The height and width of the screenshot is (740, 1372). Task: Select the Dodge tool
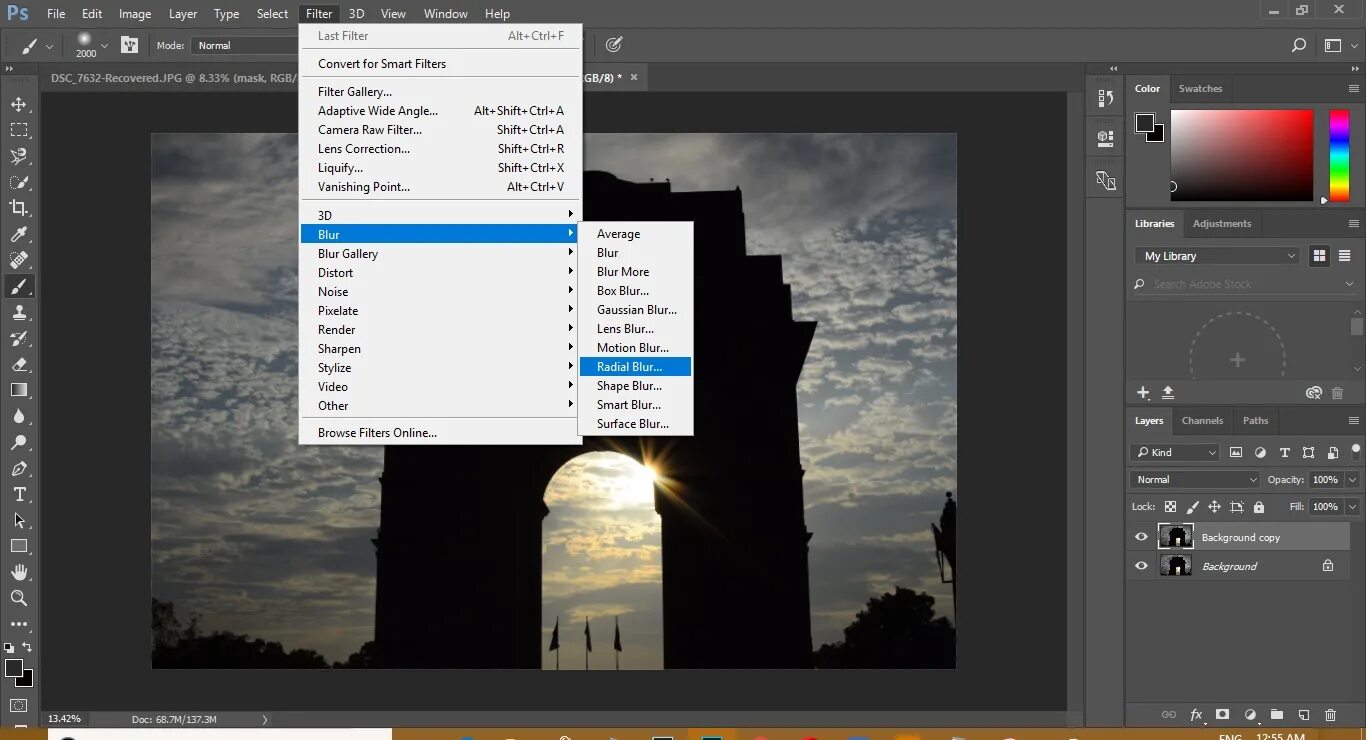click(x=19, y=442)
